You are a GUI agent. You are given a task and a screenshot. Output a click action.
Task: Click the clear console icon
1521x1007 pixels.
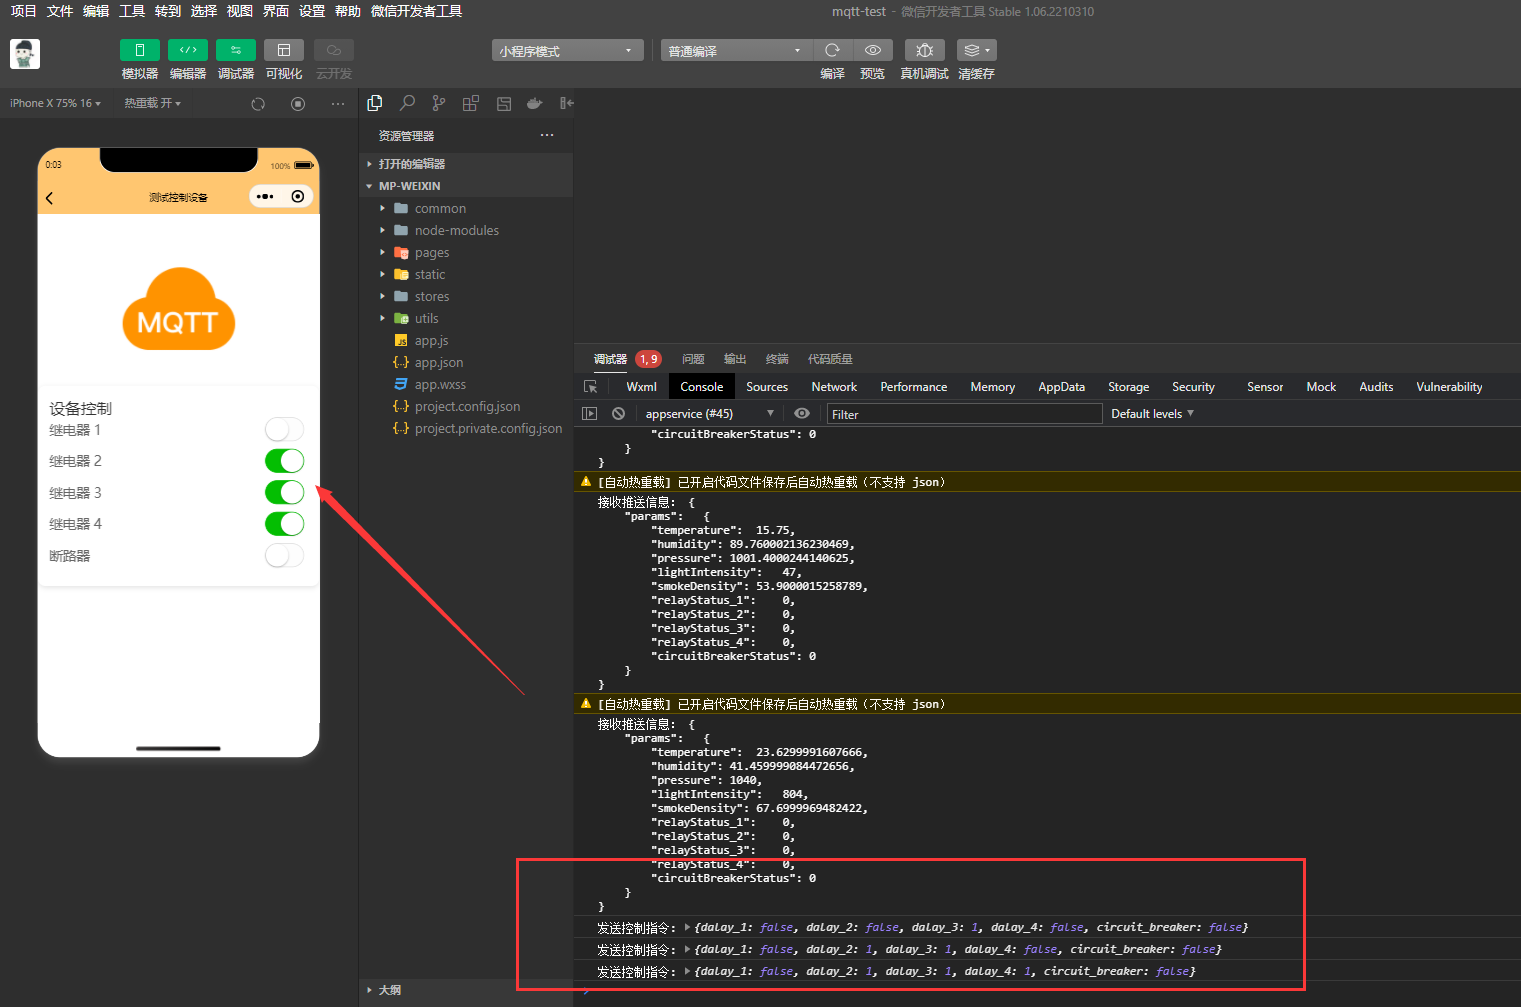click(x=618, y=413)
